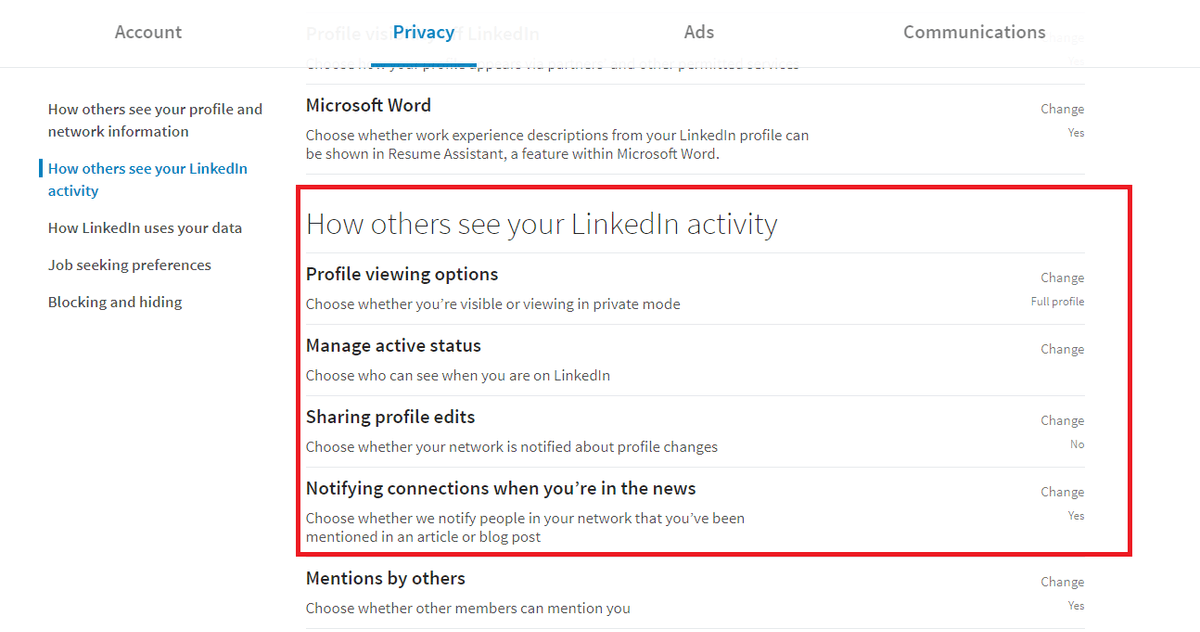
Task: Open 'How others see your profile and network information'
Action: click(155, 120)
